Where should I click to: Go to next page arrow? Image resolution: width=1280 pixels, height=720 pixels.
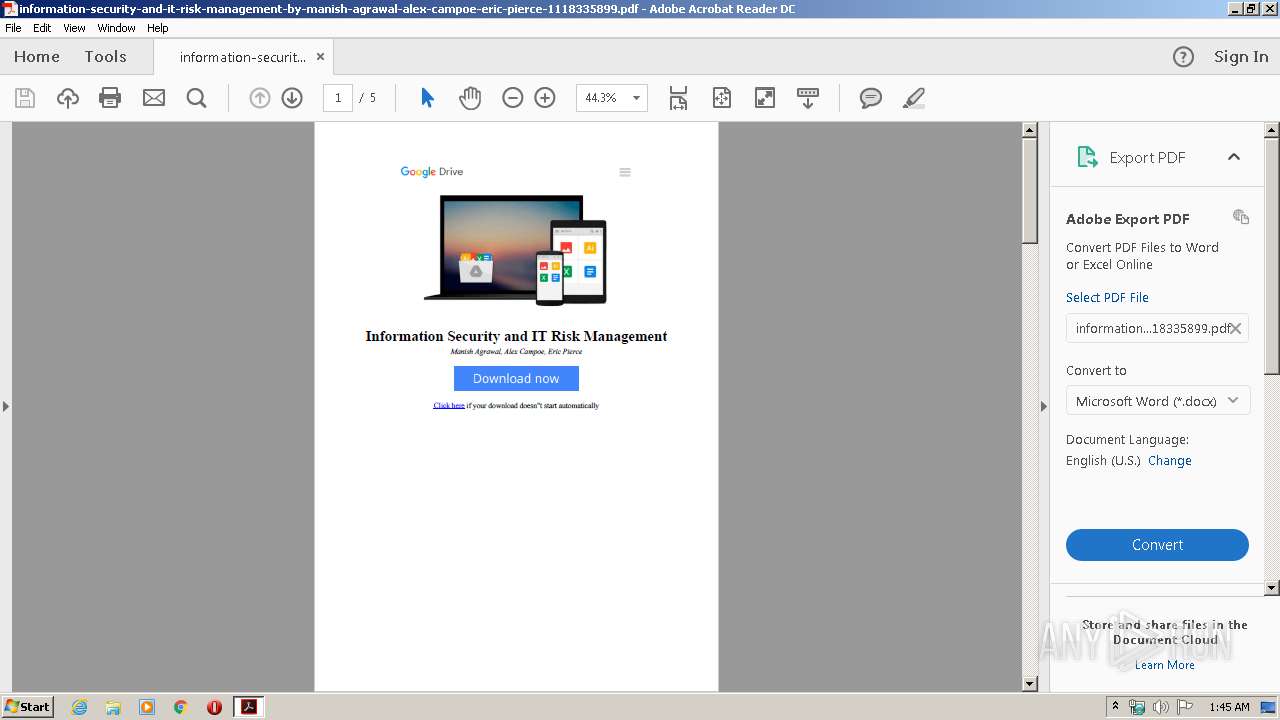point(292,98)
